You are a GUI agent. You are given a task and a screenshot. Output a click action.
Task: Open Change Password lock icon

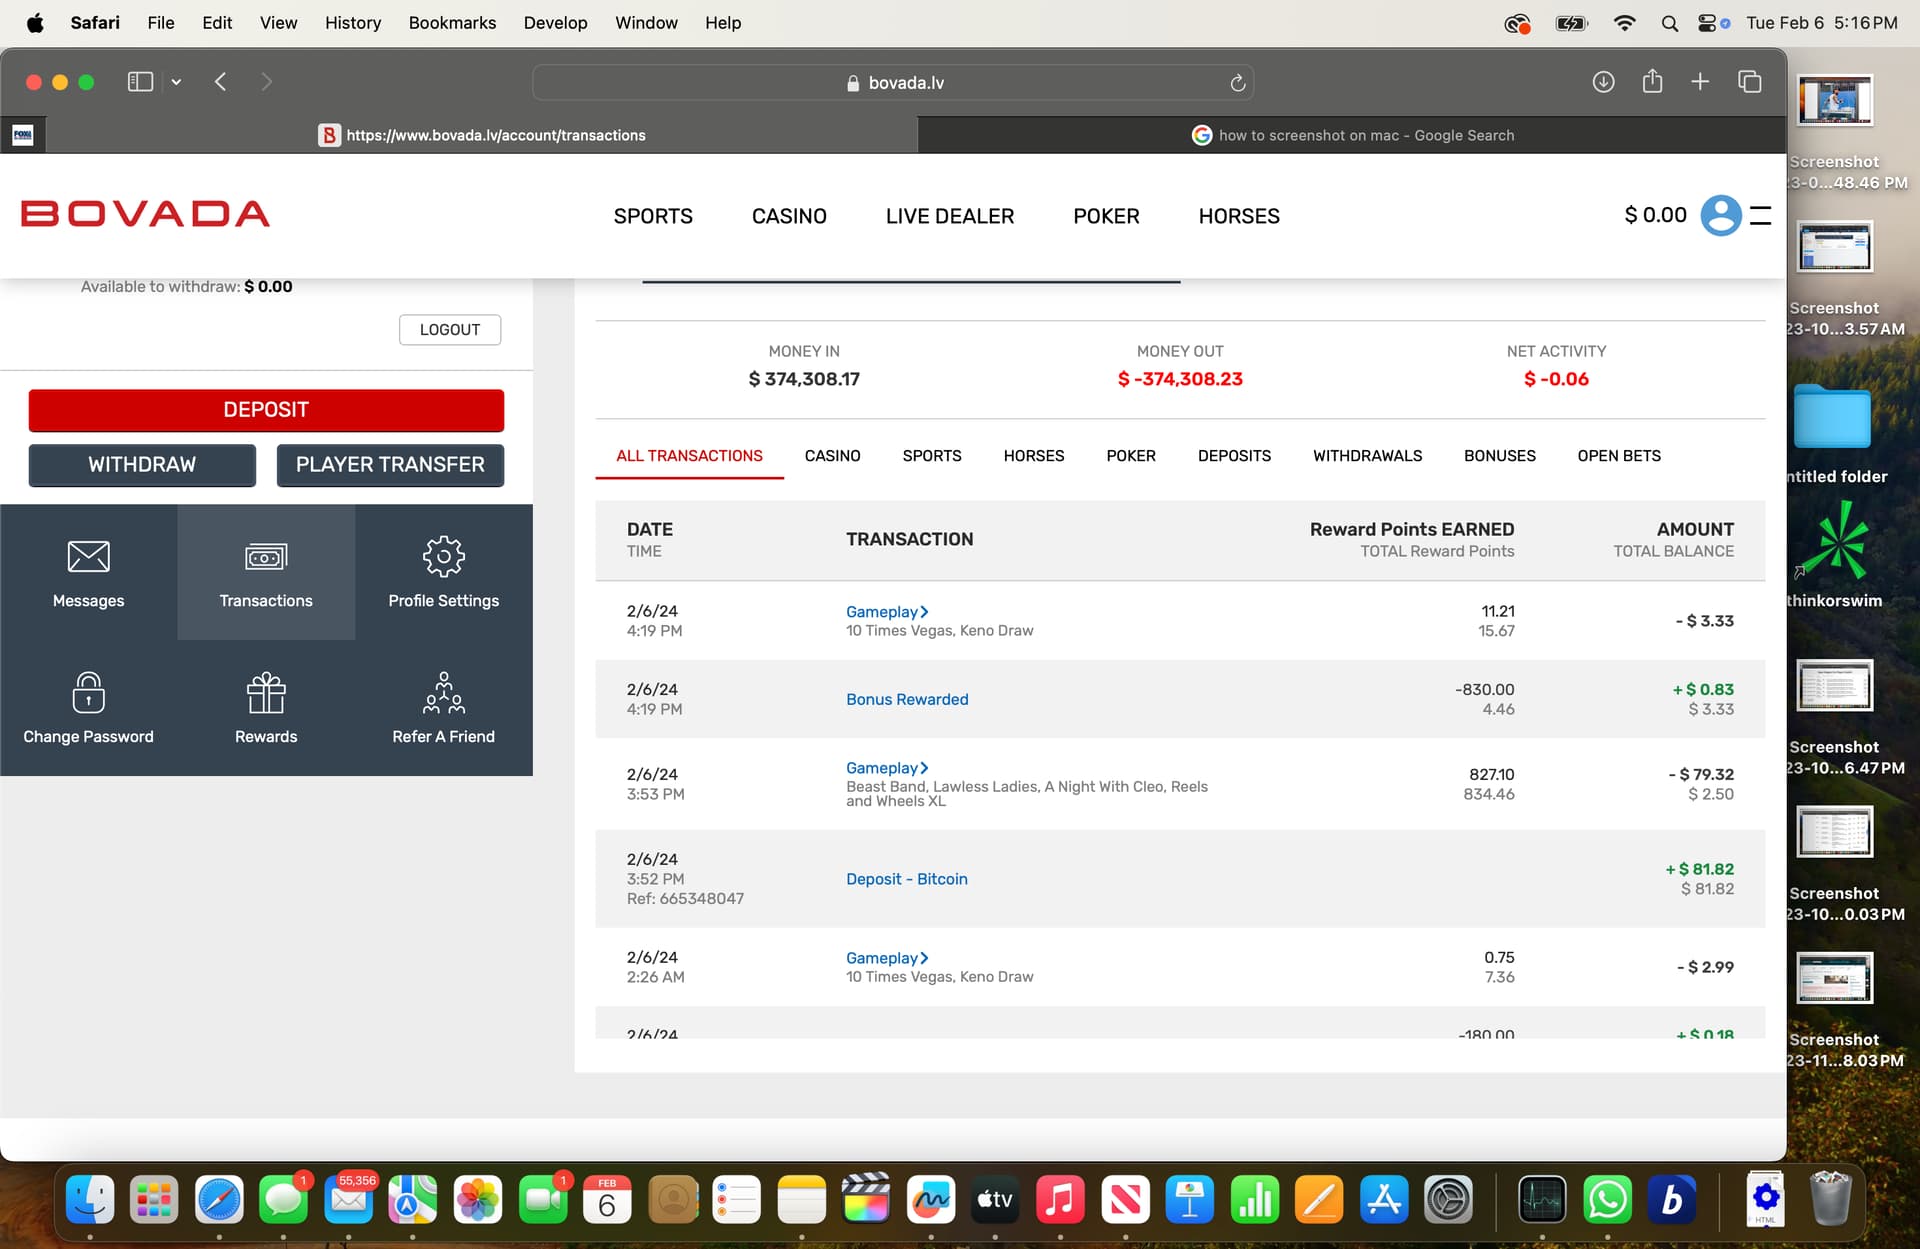pos(88,693)
